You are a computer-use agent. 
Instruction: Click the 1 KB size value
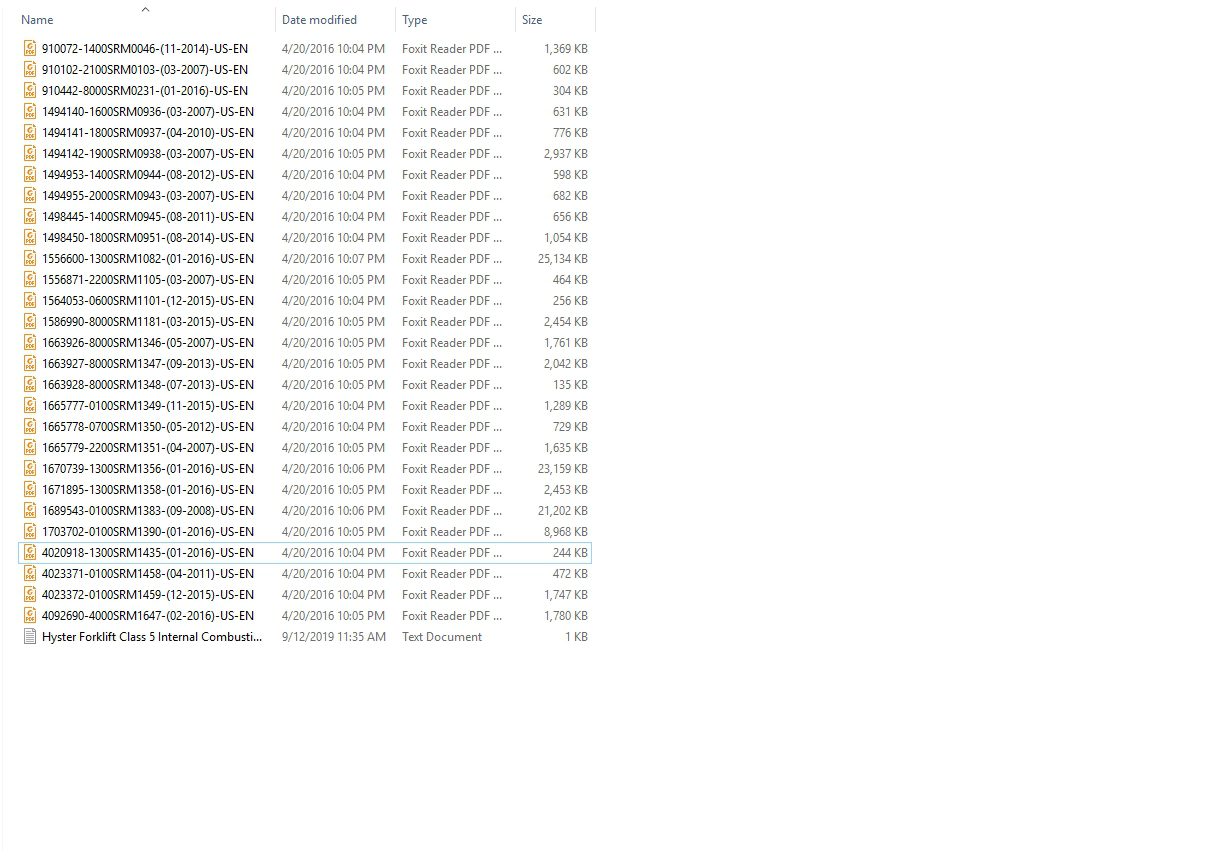coord(577,636)
